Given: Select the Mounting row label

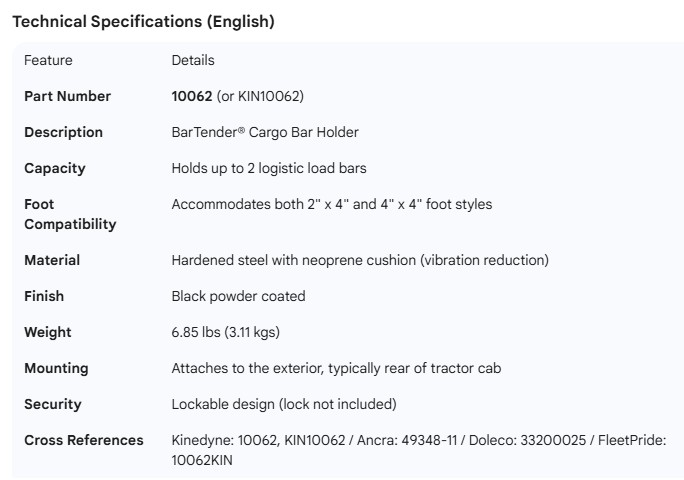Looking at the screenshot, I should 56,368.
